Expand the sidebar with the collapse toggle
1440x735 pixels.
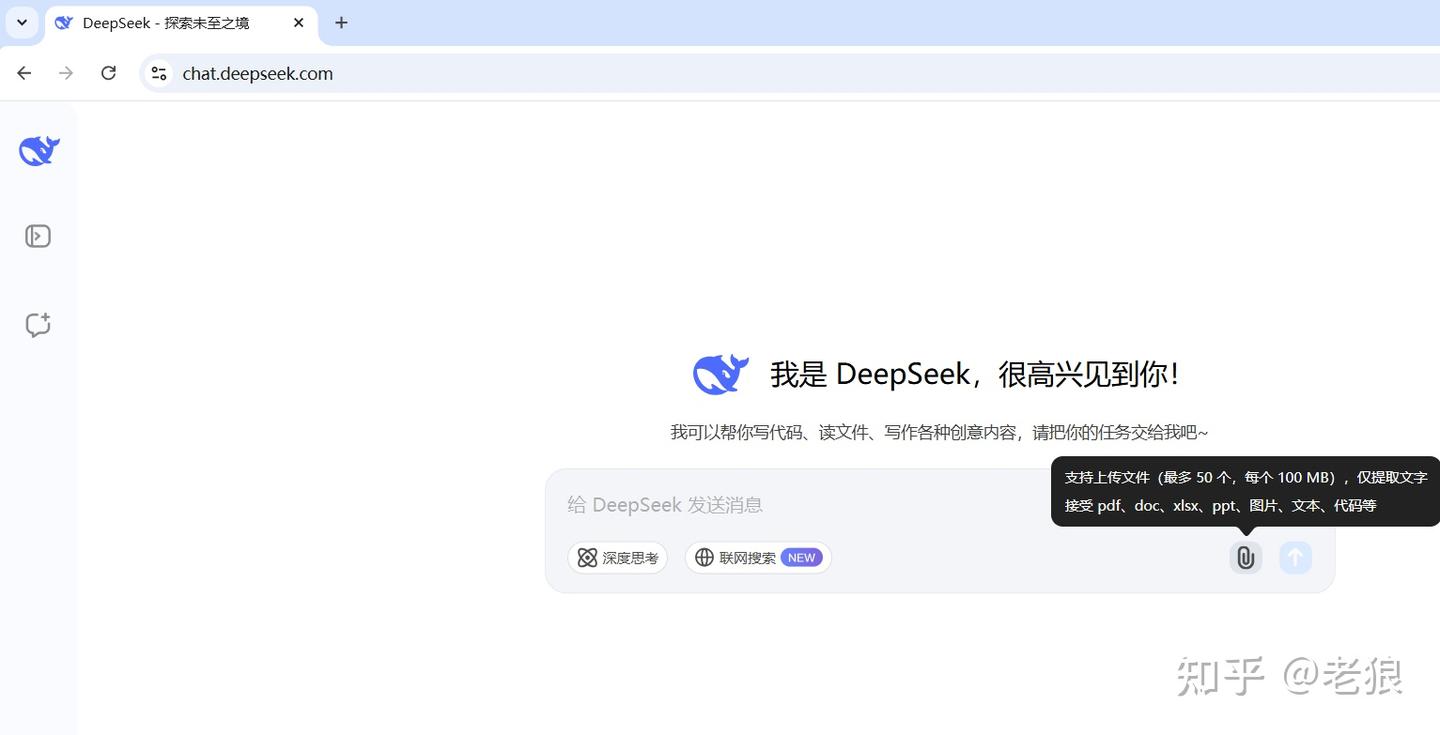(38, 236)
